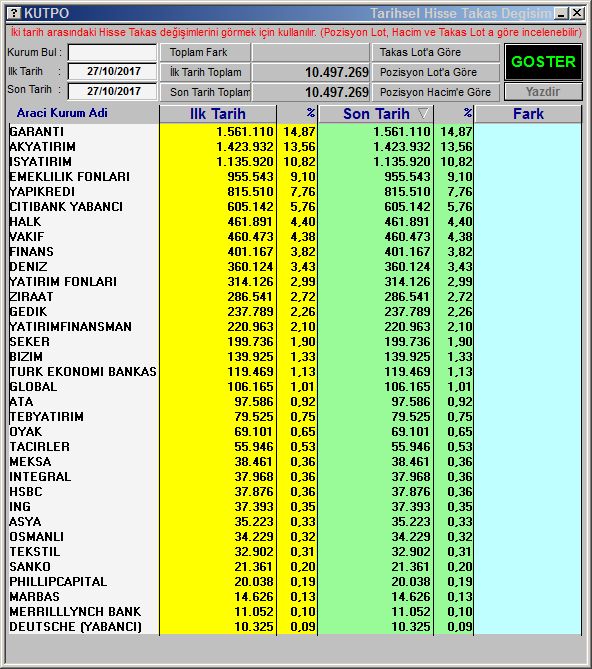Click the Toplam Fark label button
592x669 pixels.
pyautogui.click(x=205, y=52)
